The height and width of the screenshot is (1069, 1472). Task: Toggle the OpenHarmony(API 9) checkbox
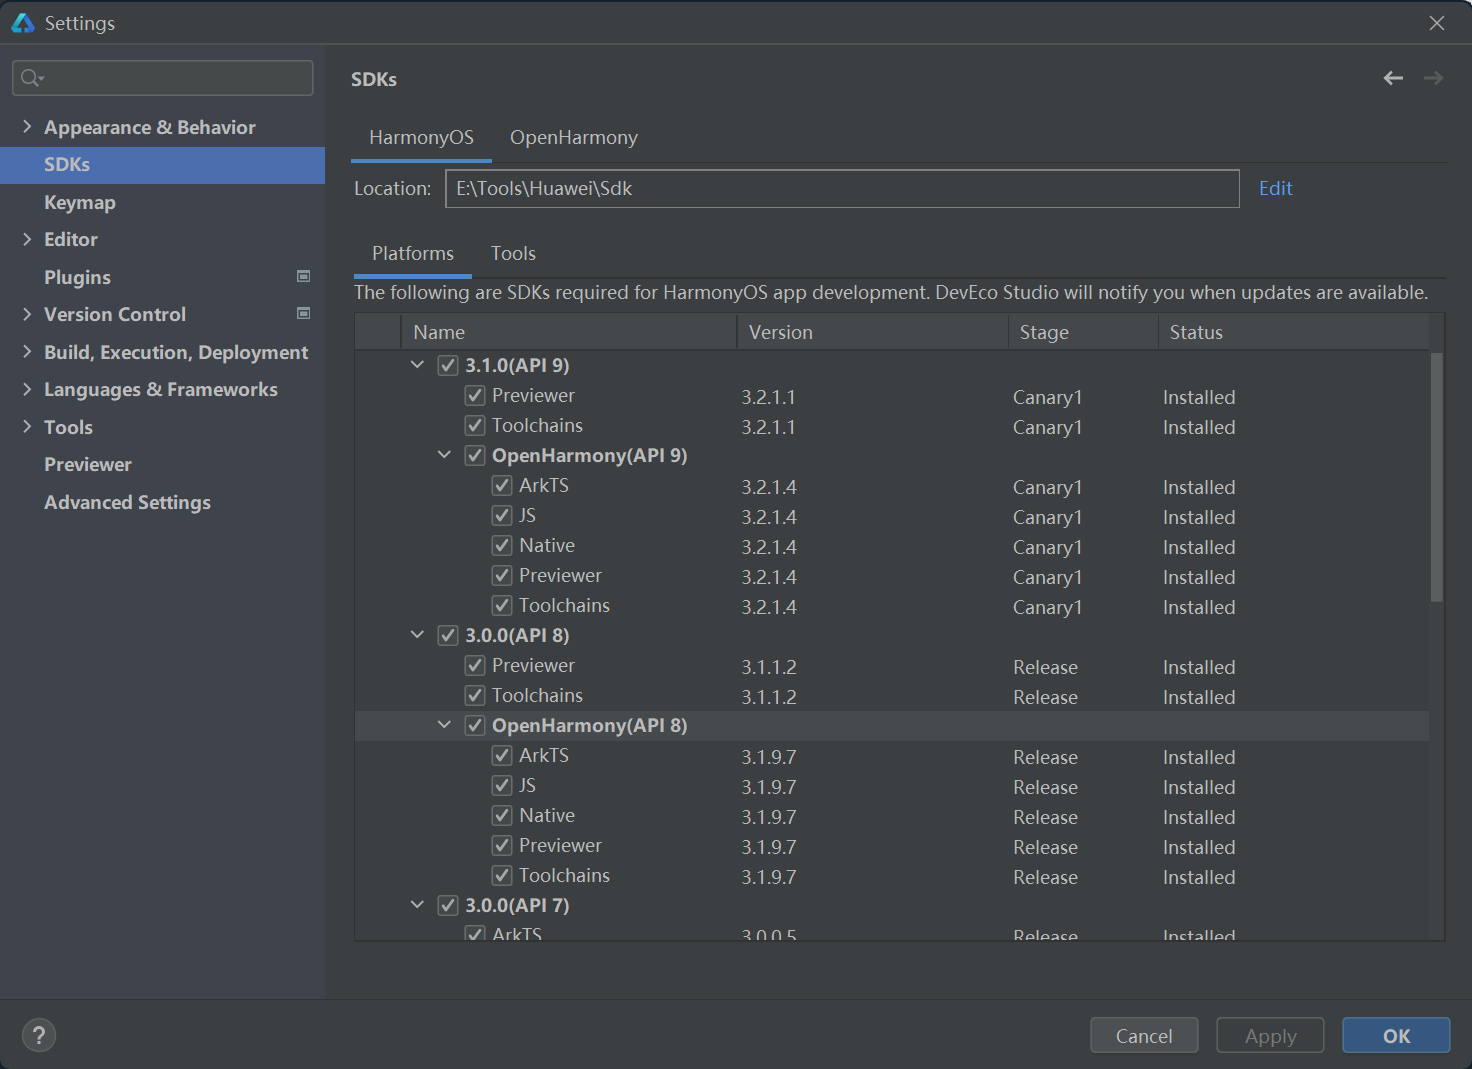tap(475, 456)
